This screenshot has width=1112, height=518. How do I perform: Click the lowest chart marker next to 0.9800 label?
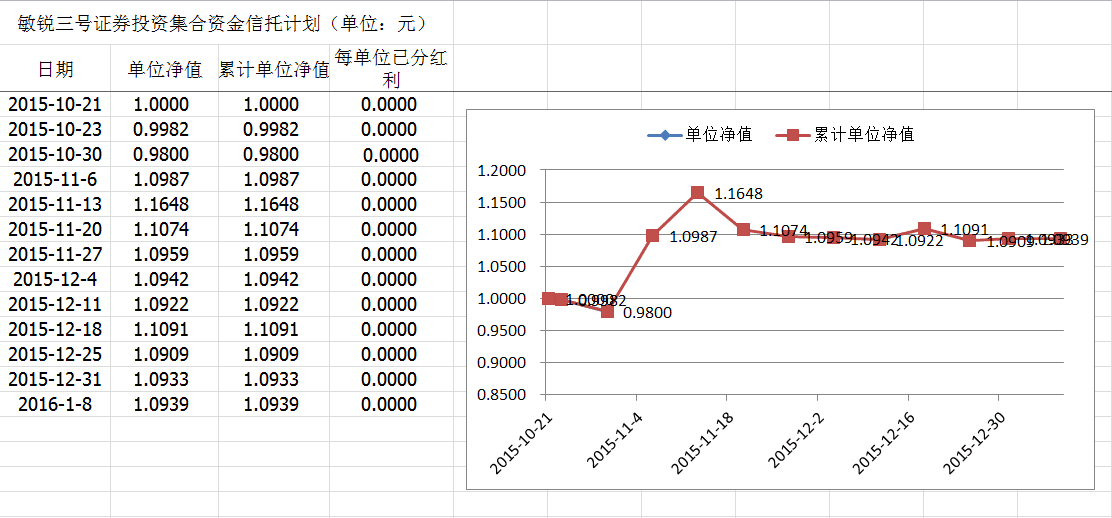pos(607,311)
